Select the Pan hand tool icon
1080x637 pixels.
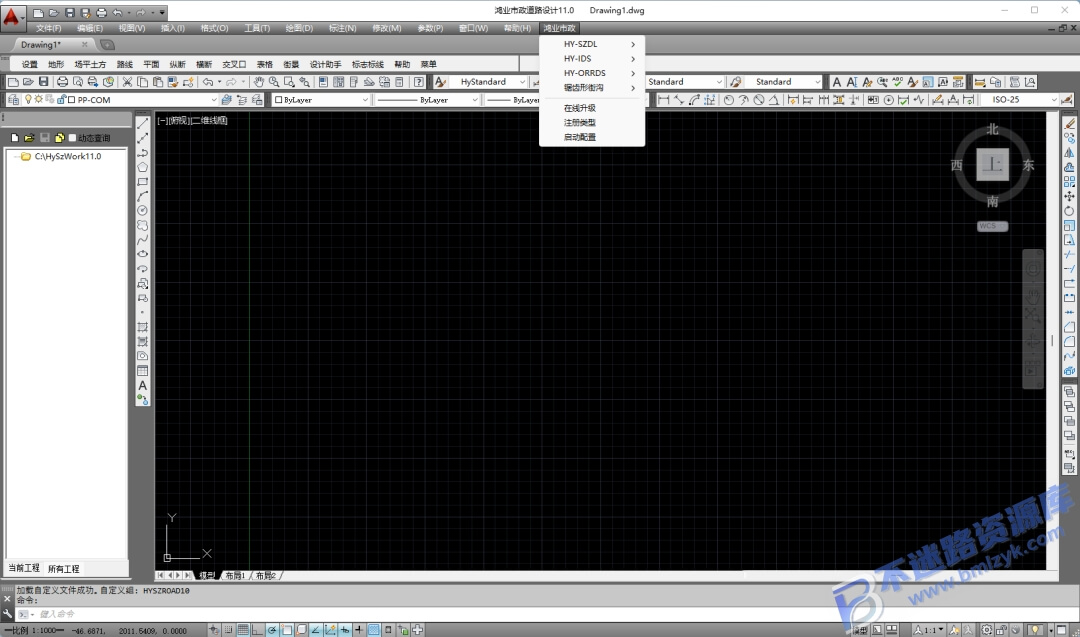(x=259, y=82)
